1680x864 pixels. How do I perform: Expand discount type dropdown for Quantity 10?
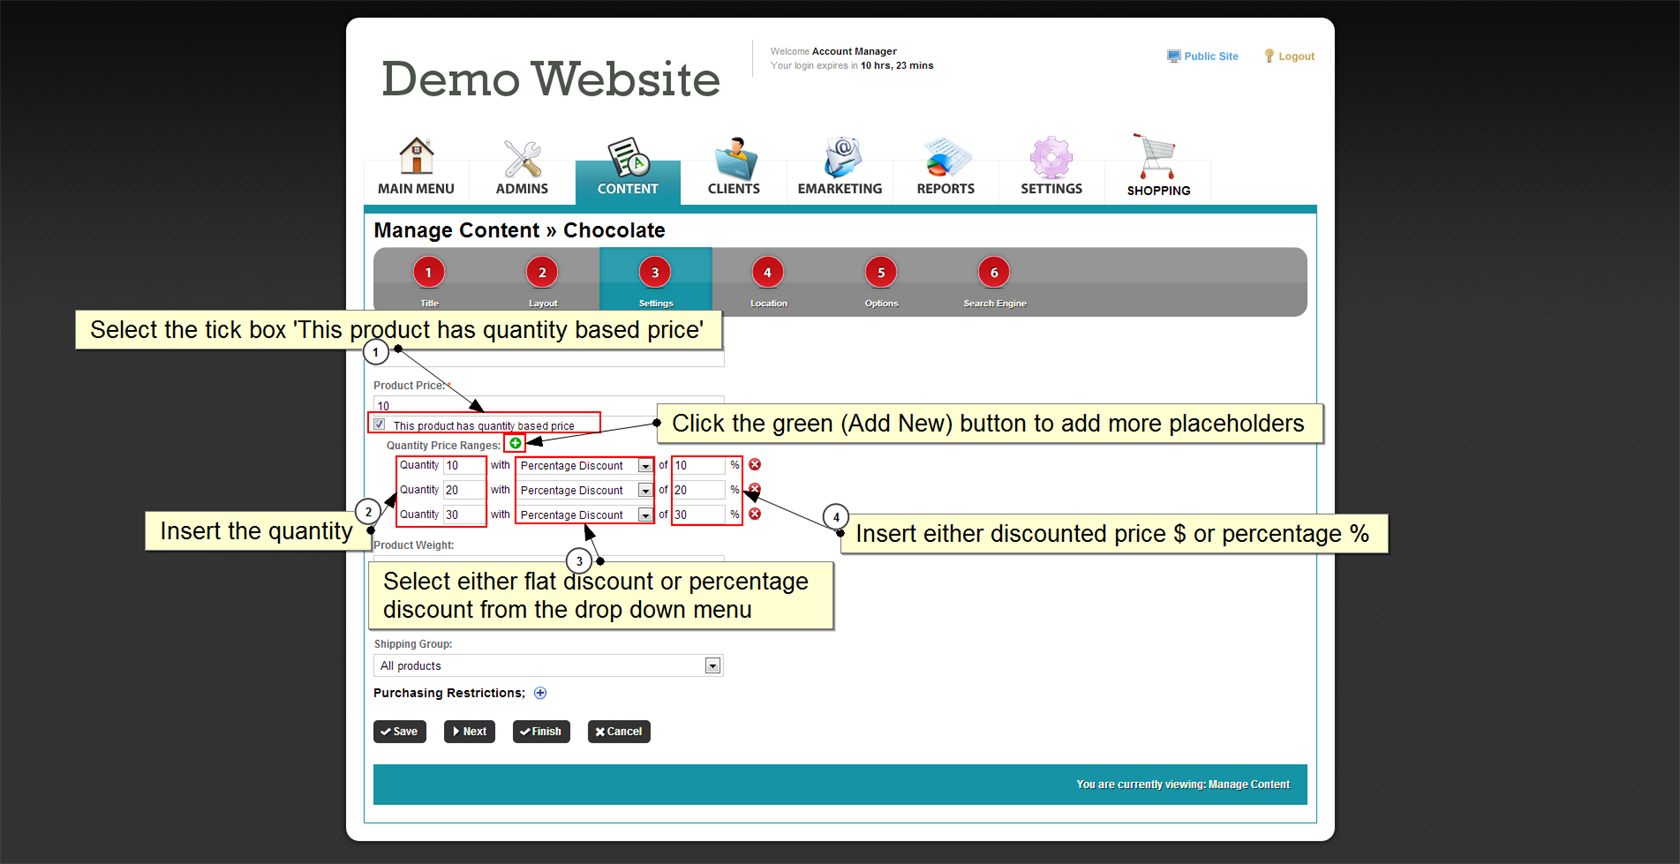point(645,466)
